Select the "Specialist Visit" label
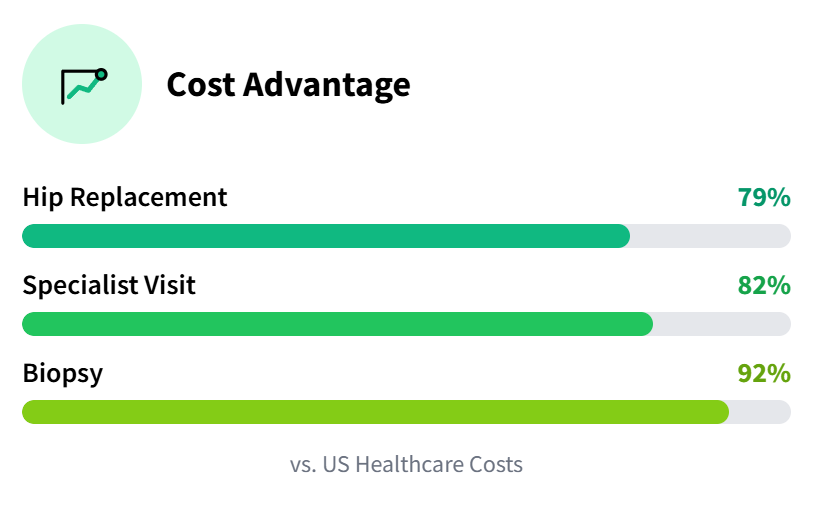This screenshot has width=821, height=519. tap(109, 285)
